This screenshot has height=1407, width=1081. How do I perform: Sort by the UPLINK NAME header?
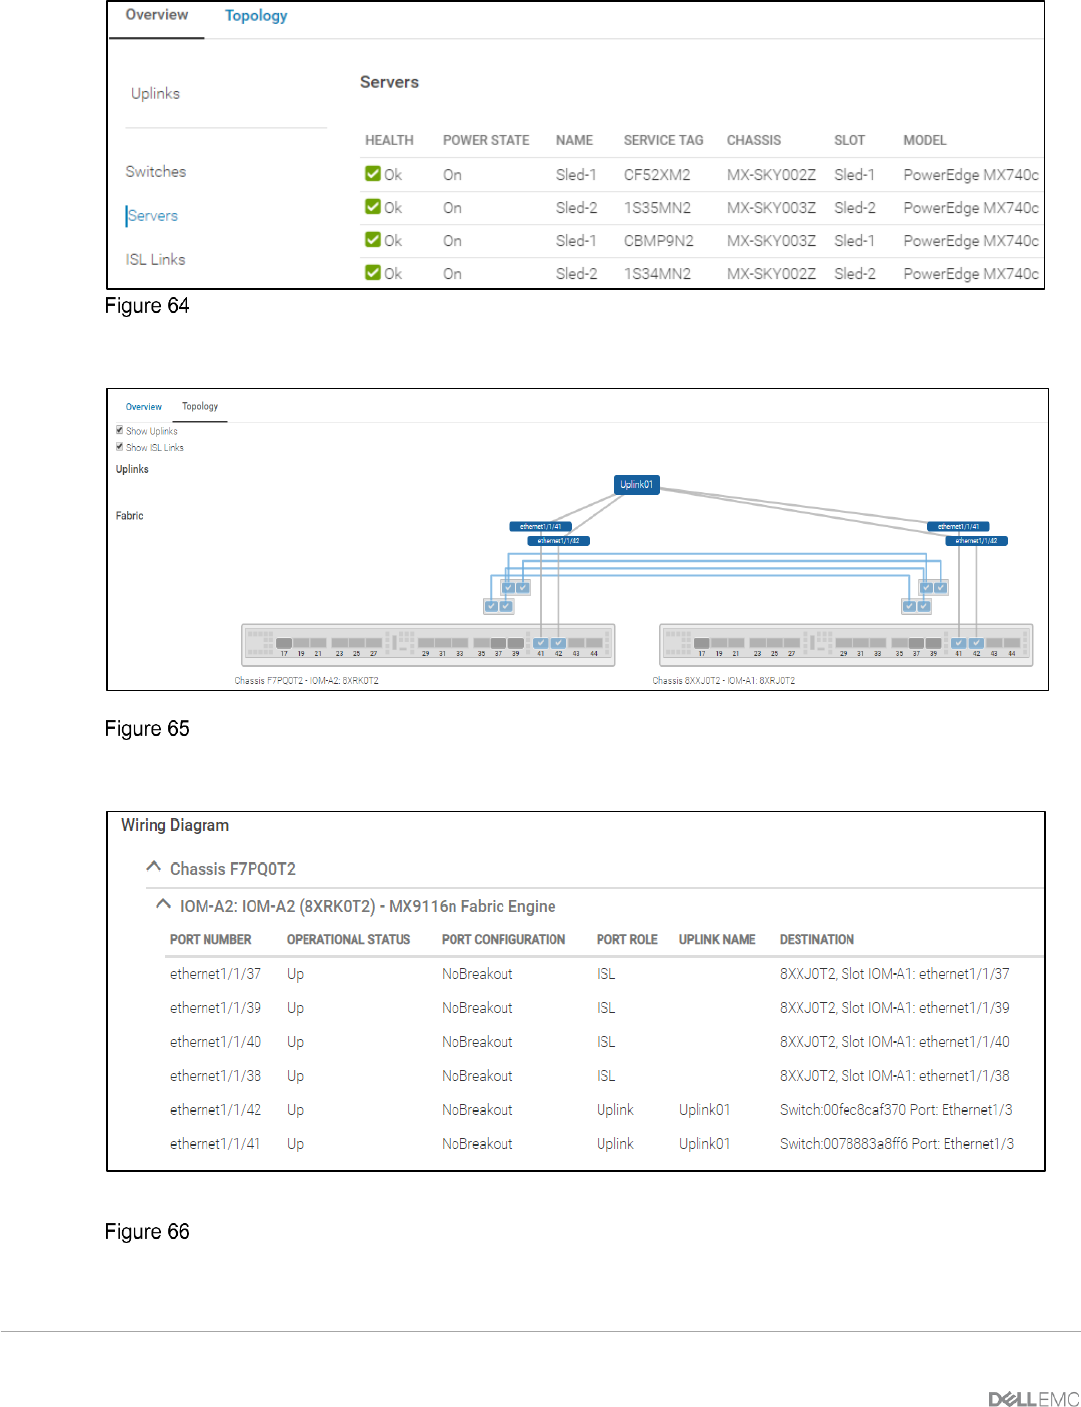click(717, 939)
